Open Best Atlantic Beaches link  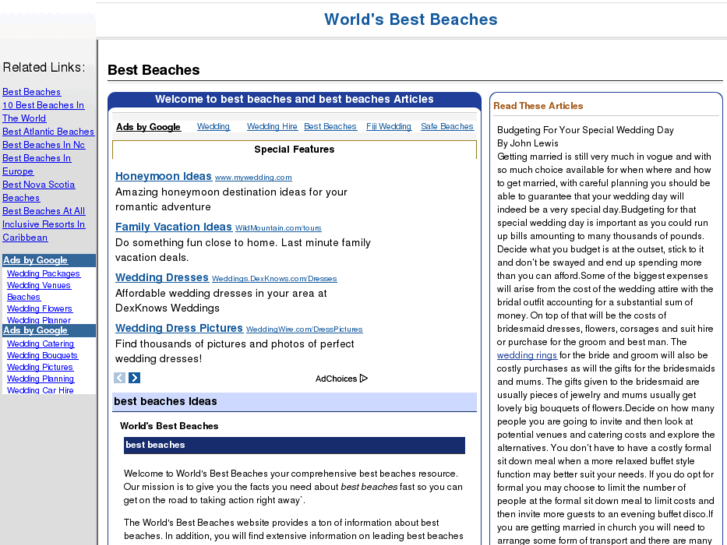click(x=48, y=132)
